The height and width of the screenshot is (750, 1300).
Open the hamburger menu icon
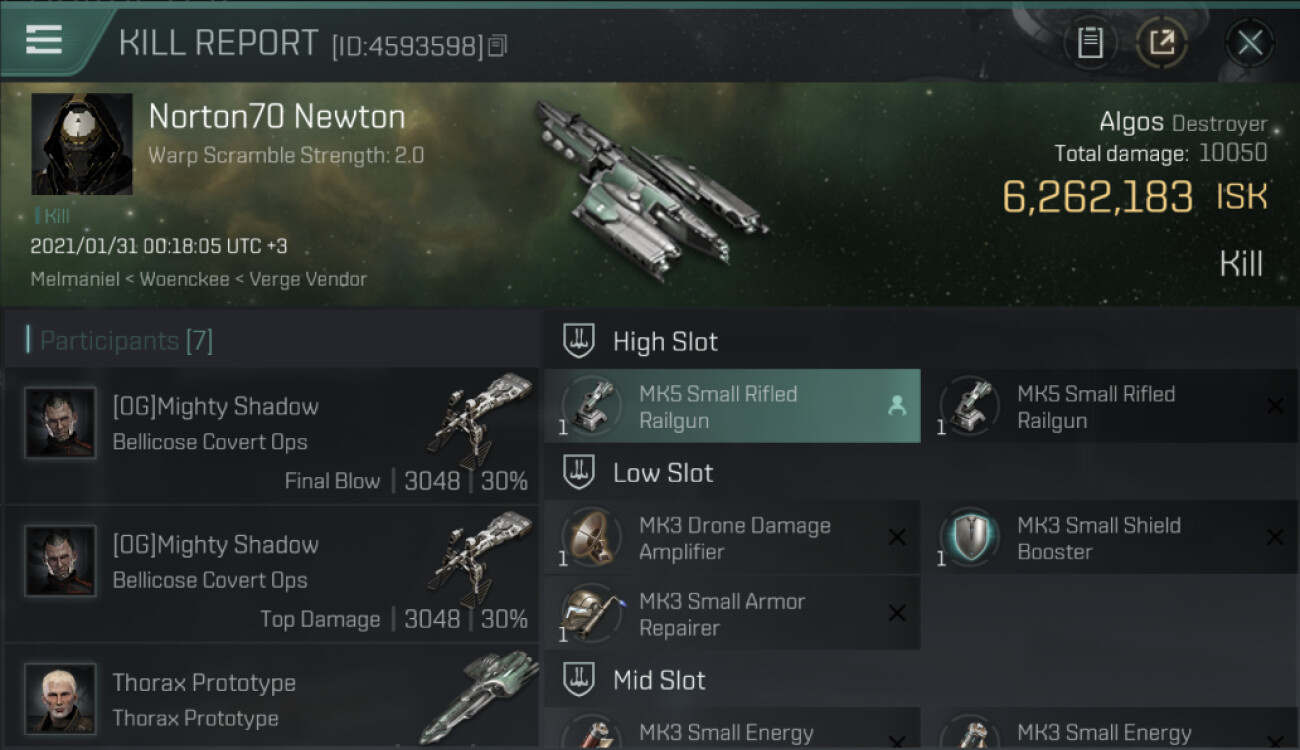(44, 40)
